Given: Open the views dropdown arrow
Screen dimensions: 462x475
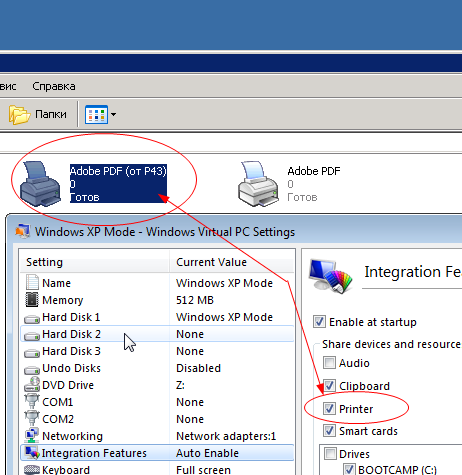Looking at the screenshot, I should [113, 114].
